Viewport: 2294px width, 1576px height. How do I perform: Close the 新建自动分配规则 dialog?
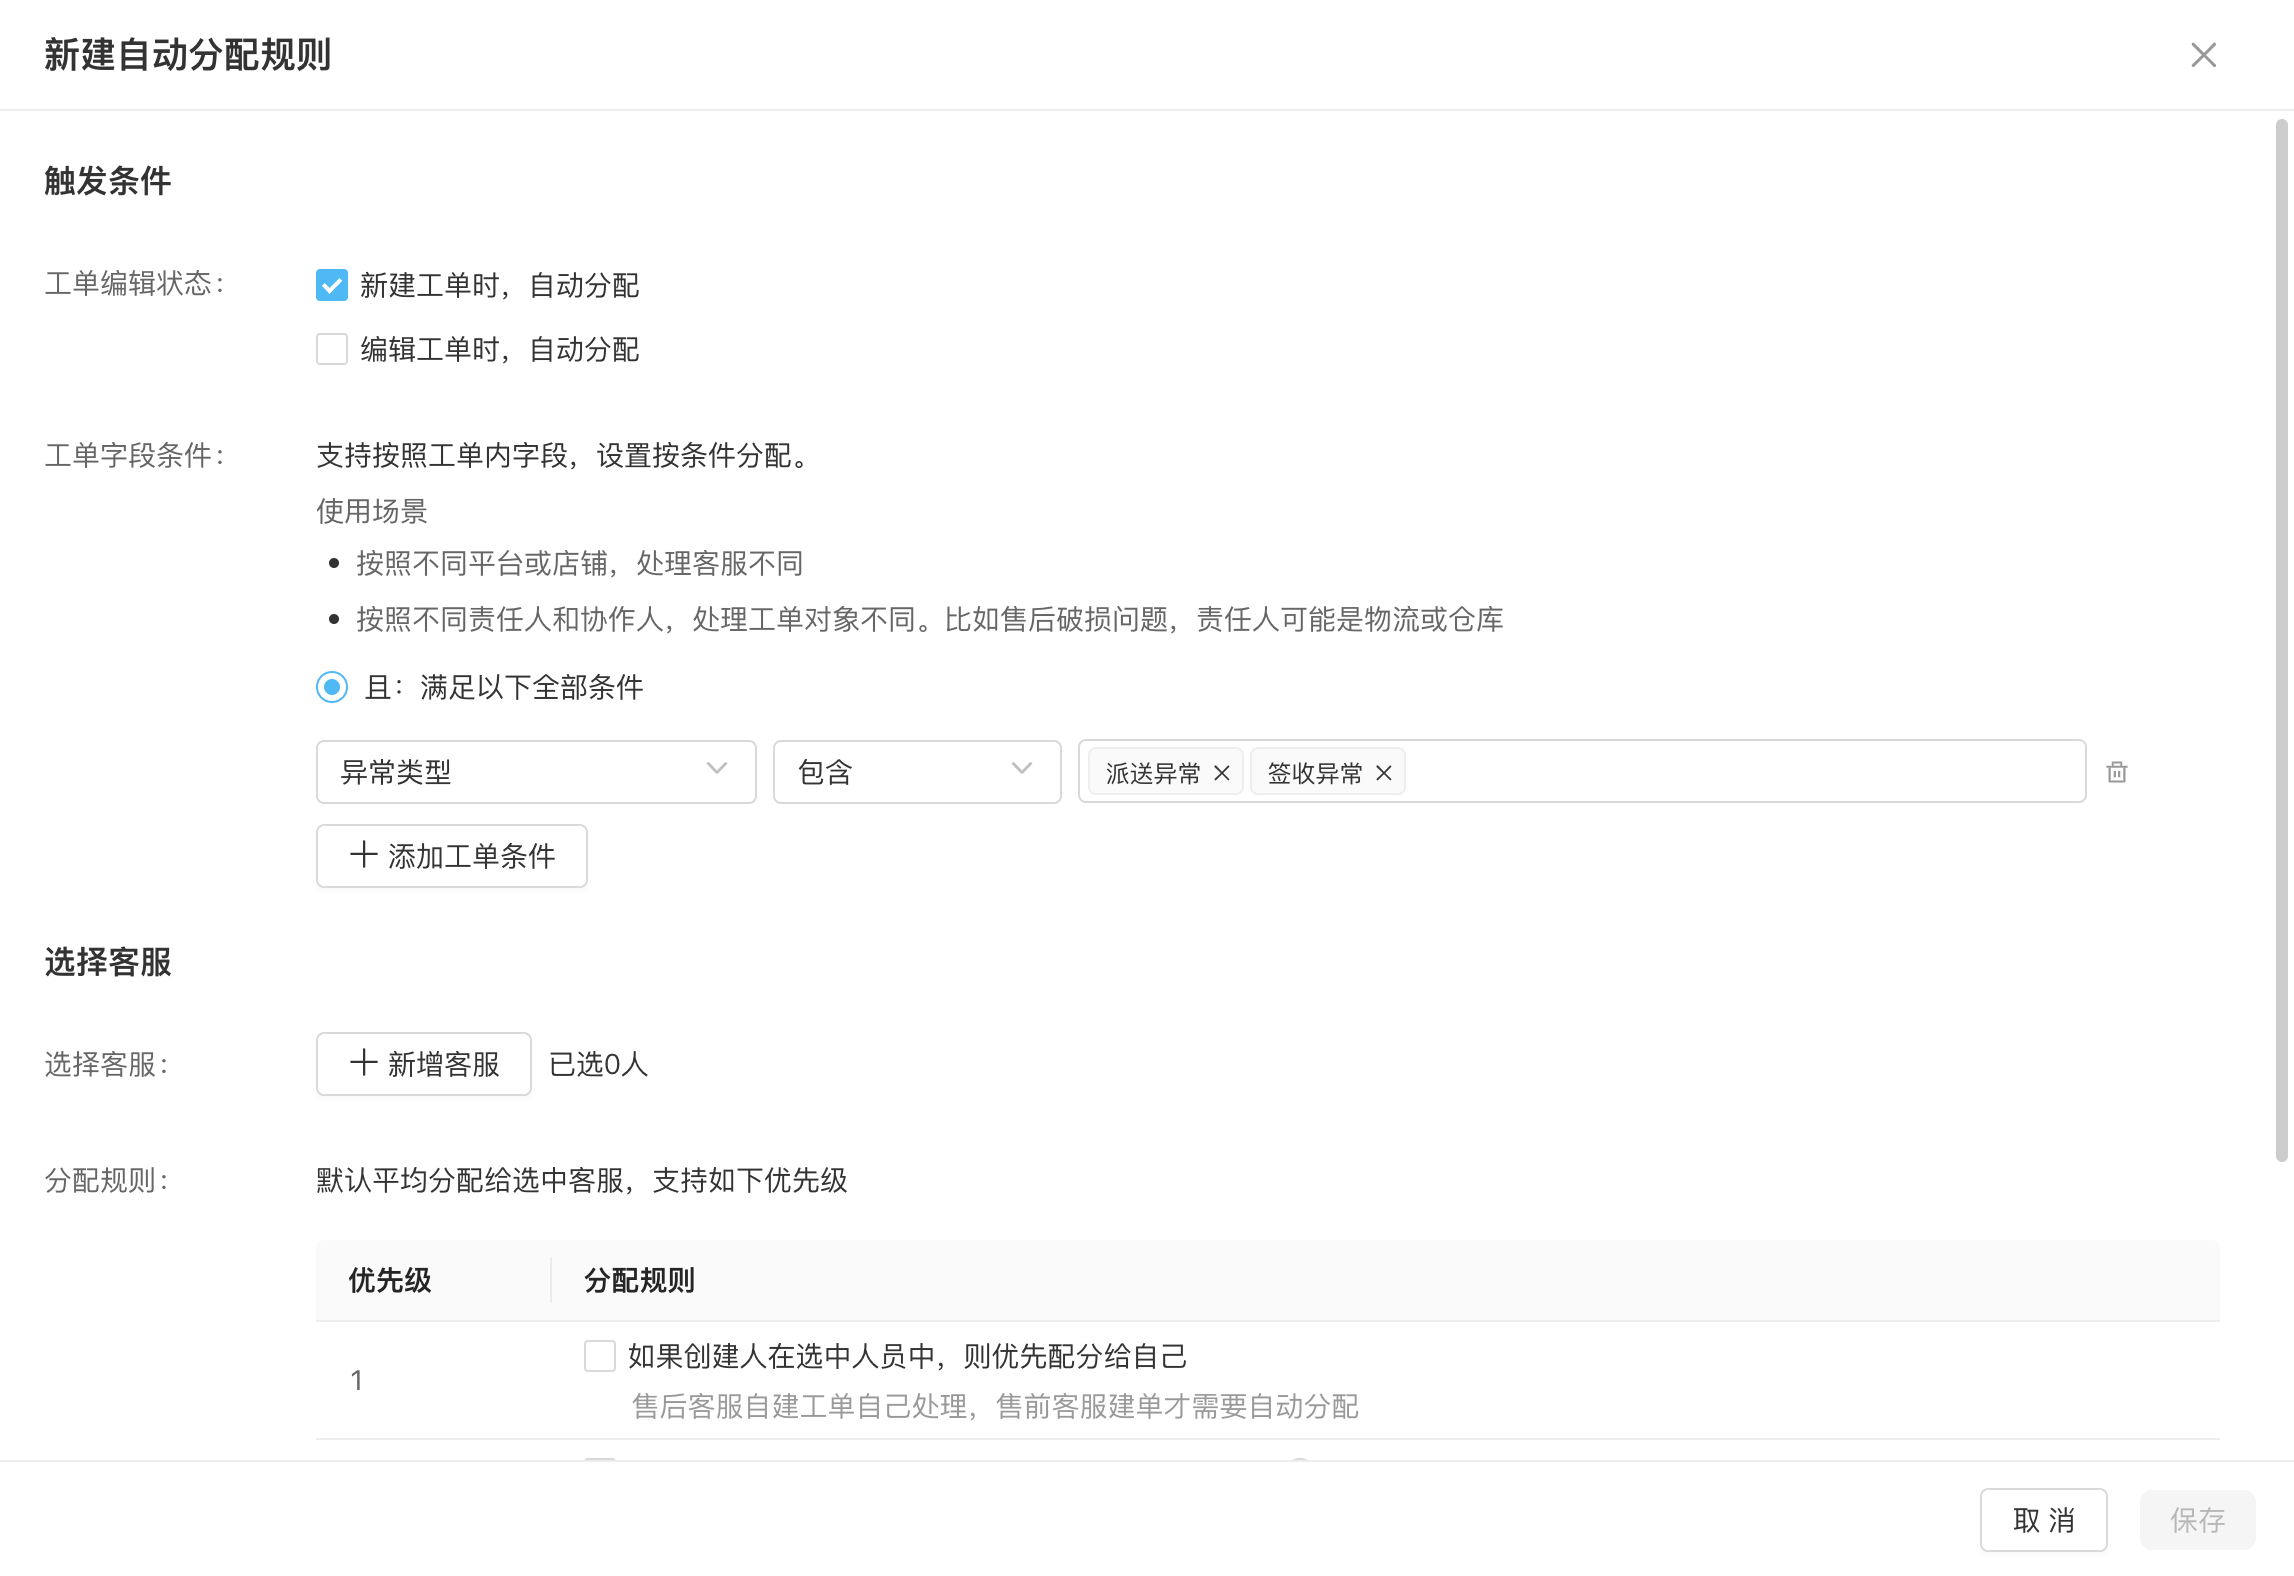click(2203, 55)
